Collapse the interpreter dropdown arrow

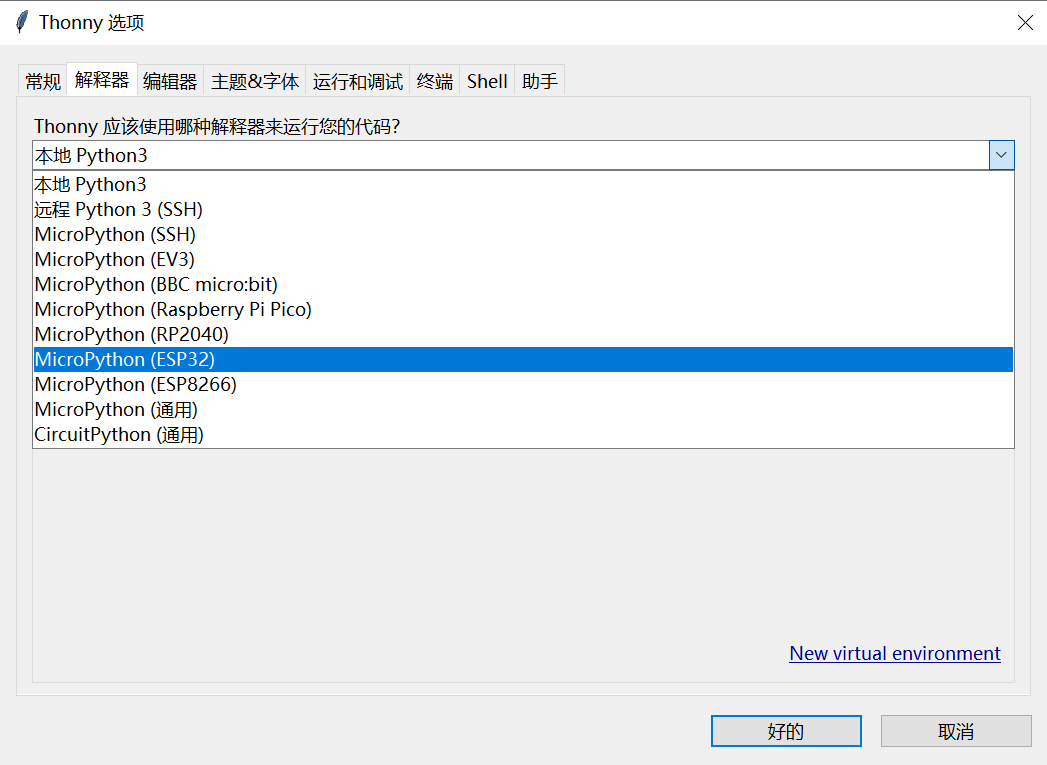point(1001,155)
